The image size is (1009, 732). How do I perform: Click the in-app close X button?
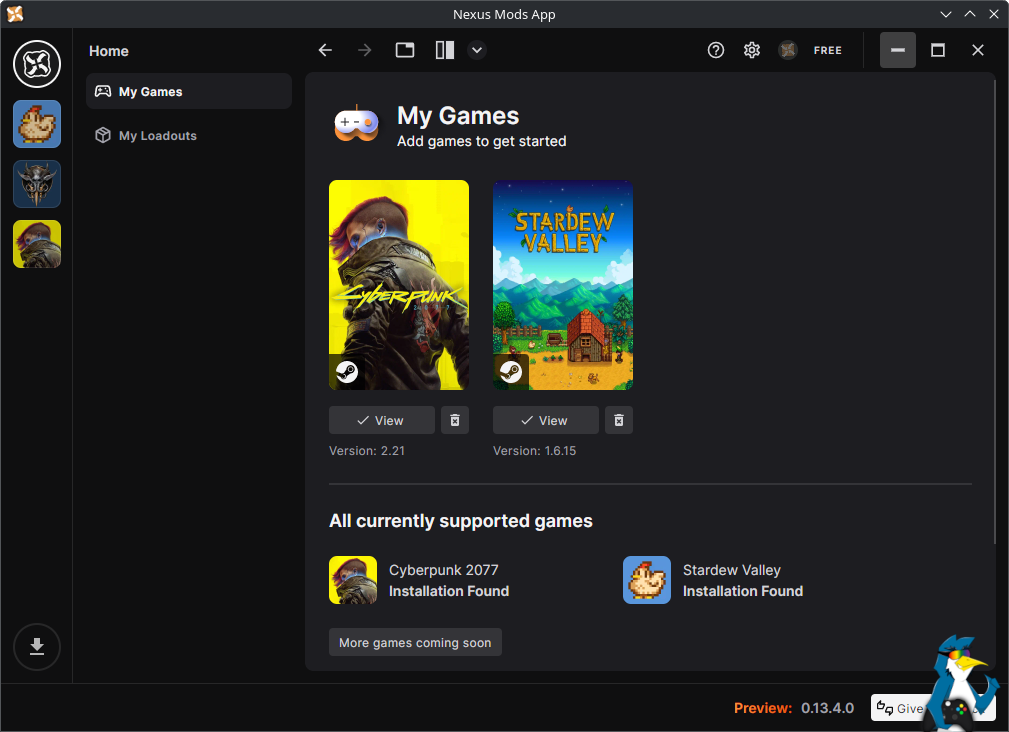pyautogui.click(x=978, y=50)
